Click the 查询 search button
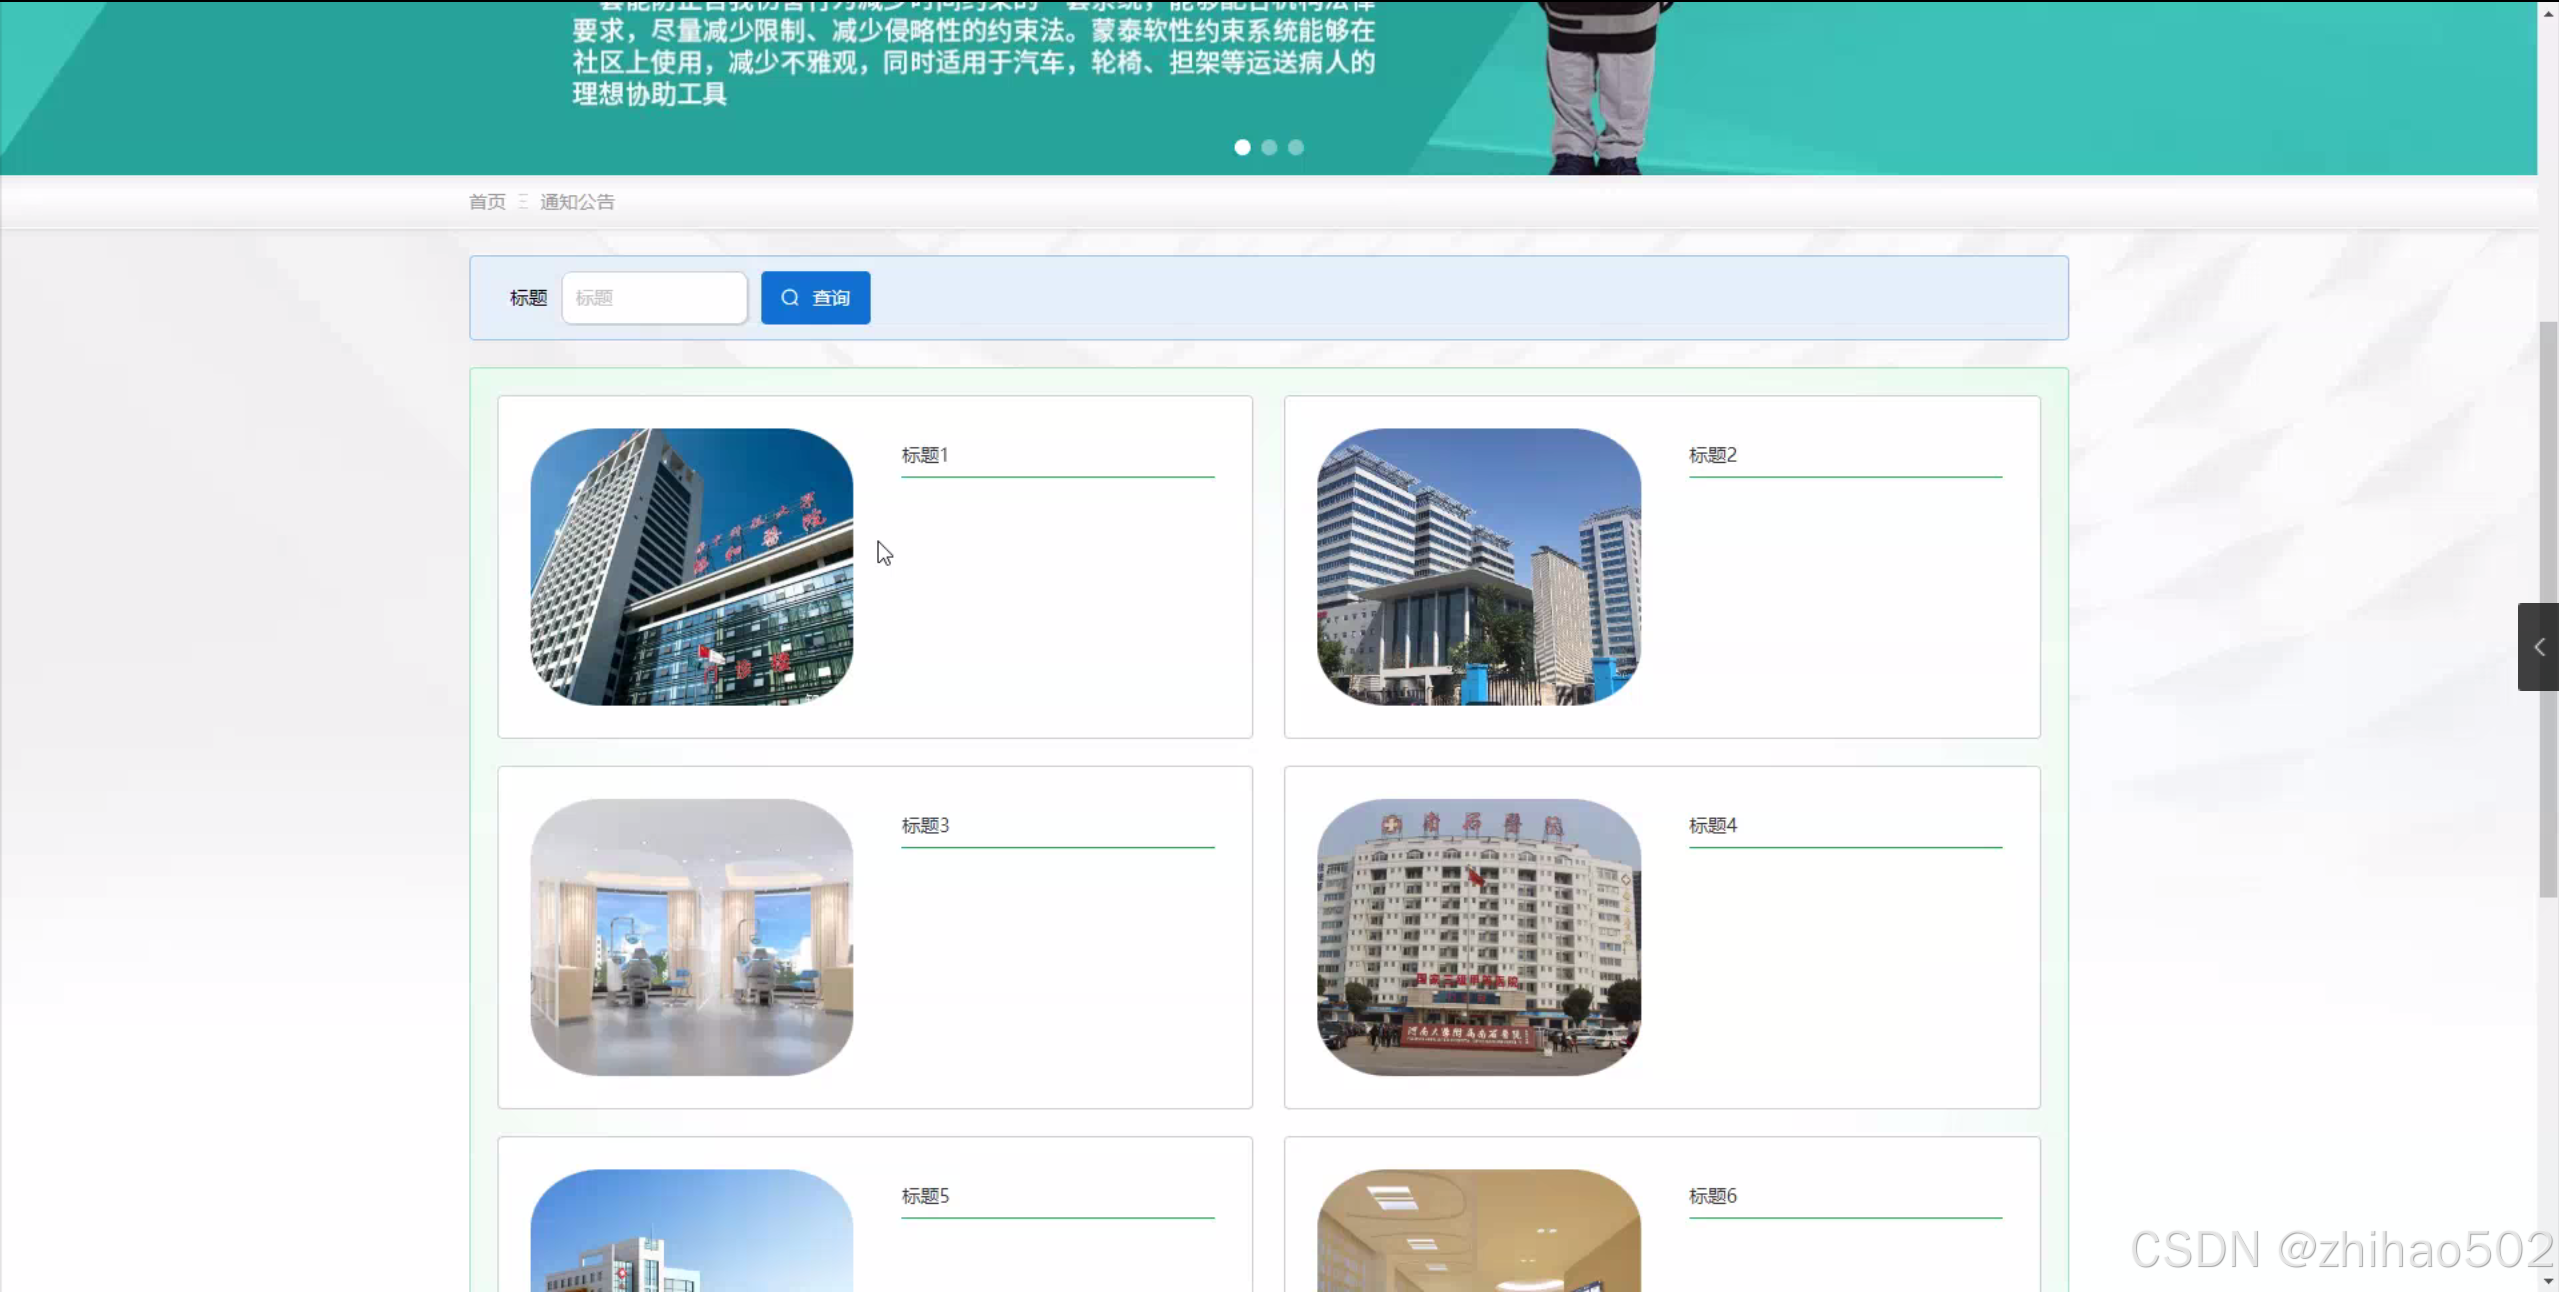The image size is (2559, 1292). point(815,298)
